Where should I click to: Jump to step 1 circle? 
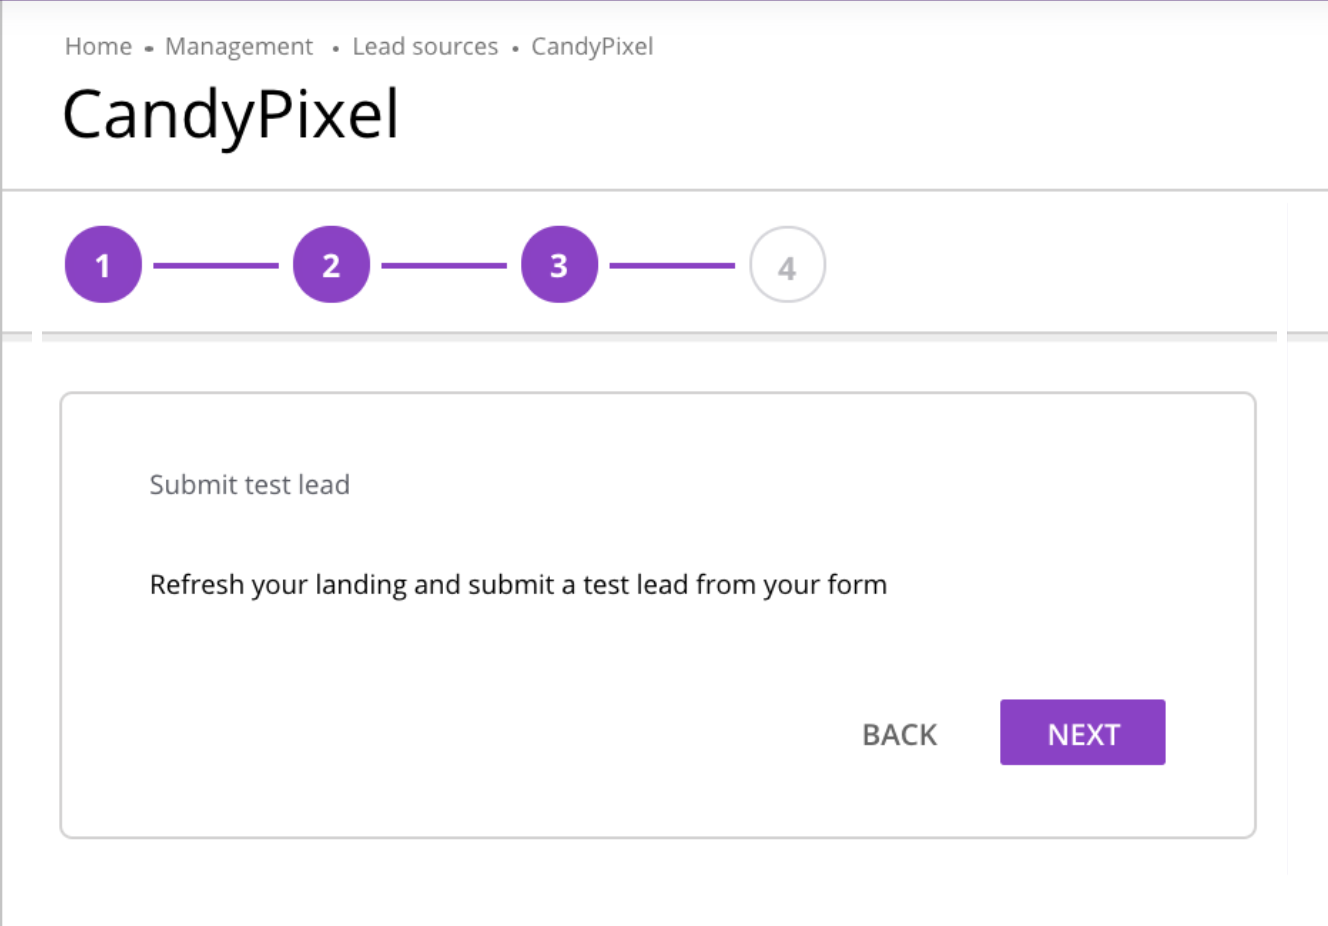pyautogui.click(x=103, y=265)
